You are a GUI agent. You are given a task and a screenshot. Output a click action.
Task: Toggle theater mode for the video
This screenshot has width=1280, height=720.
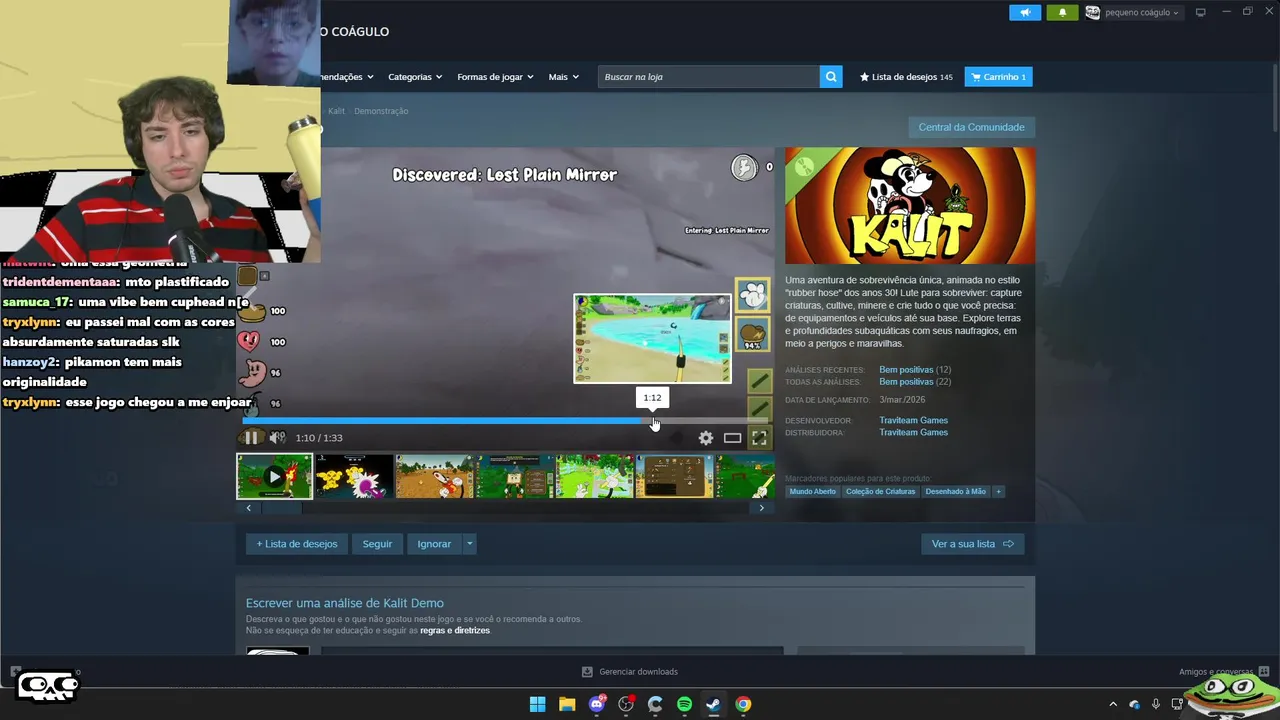tap(733, 438)
